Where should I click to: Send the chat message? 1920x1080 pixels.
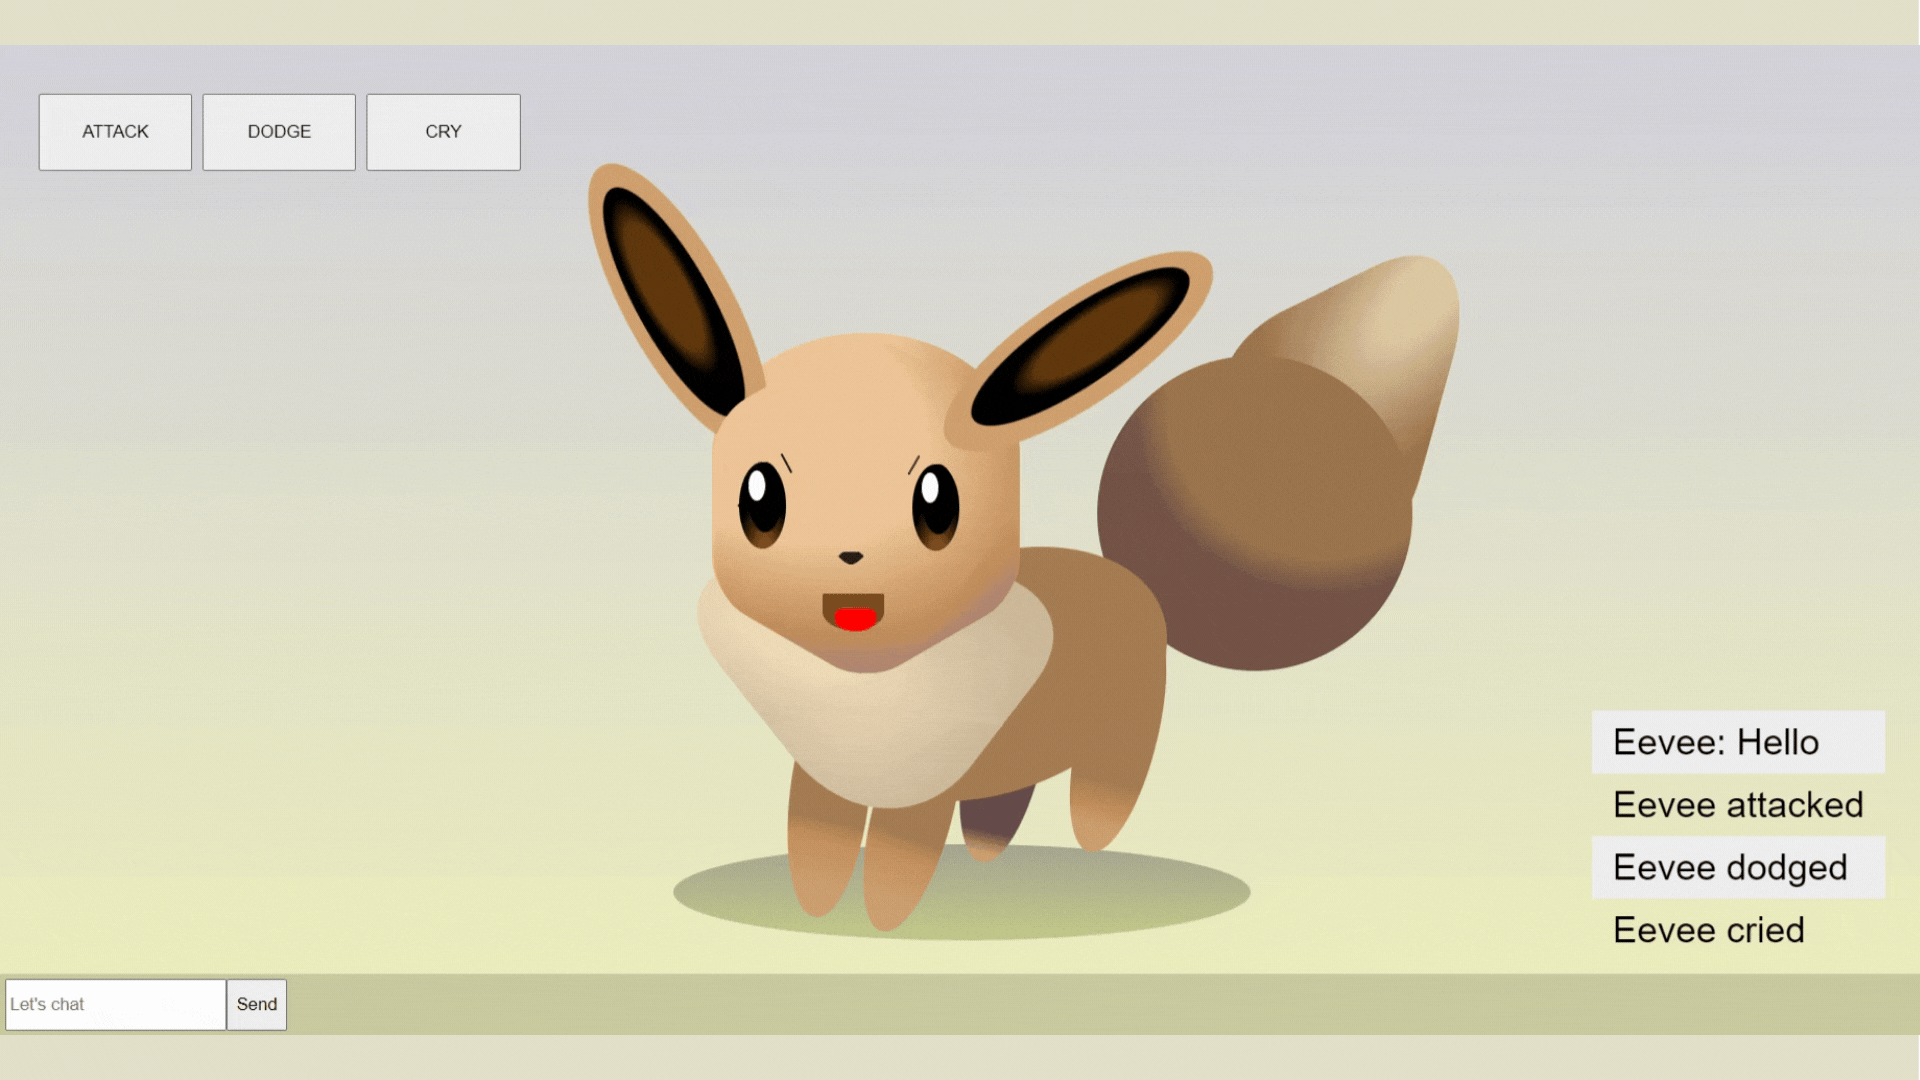pyautogui.click(x=257, y=1004)
